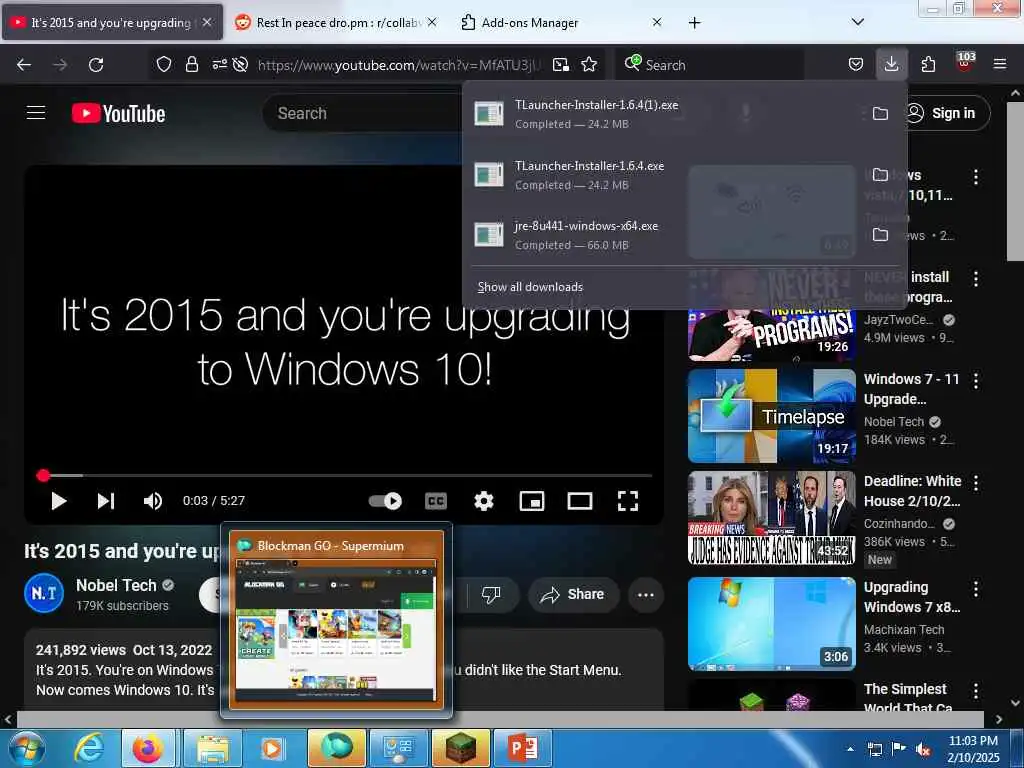
Task: Show TLauncher-Installer-1.6.4(1).exe in folder
Action: point(880,114)
